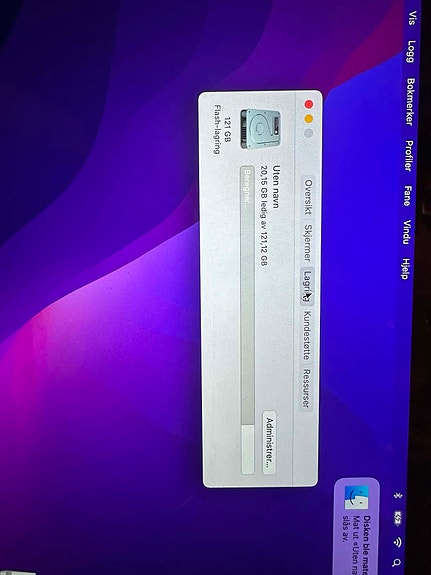Viewport: 431px width, 575px height.
Task: Click the battery status icon
Action: [x=398, y=517]
